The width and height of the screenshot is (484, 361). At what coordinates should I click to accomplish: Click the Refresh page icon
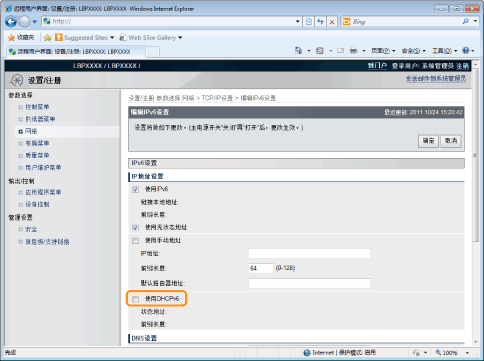pos(320,22)
